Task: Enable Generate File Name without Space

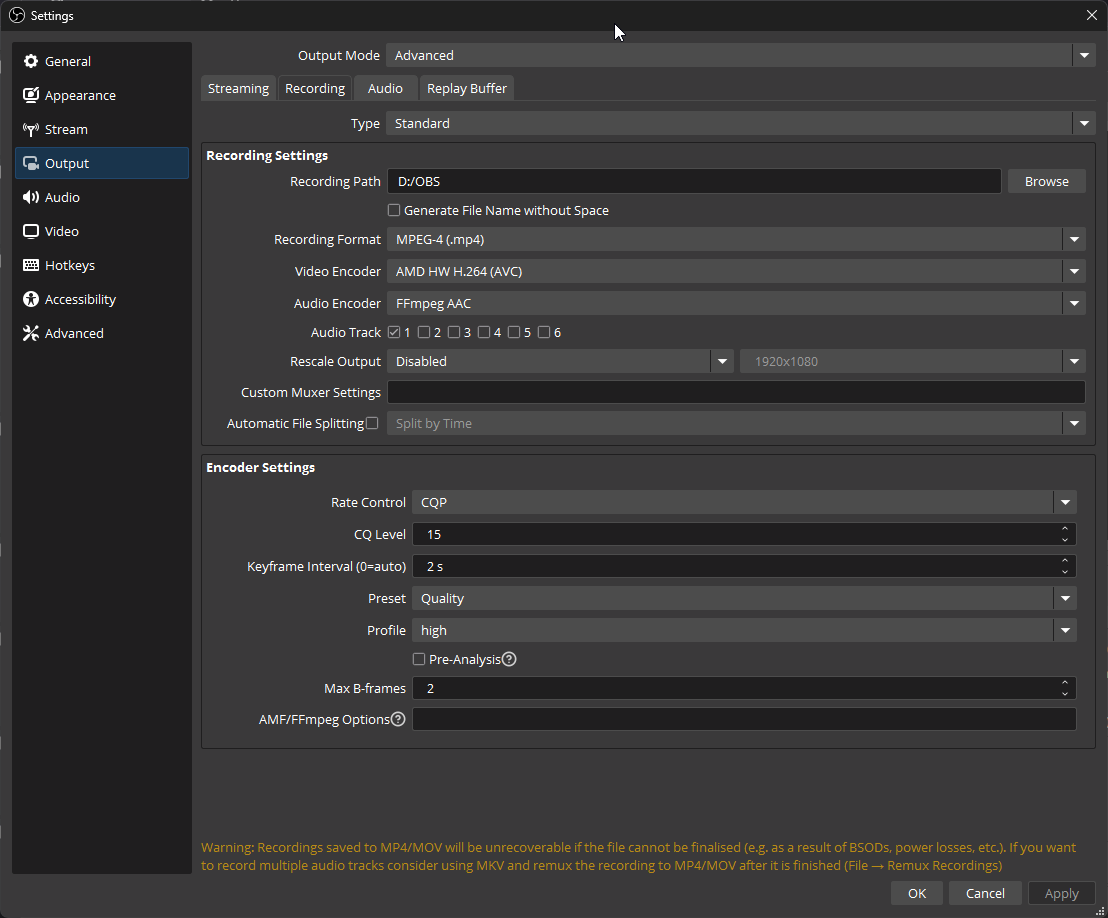Action: click(394, 211)
